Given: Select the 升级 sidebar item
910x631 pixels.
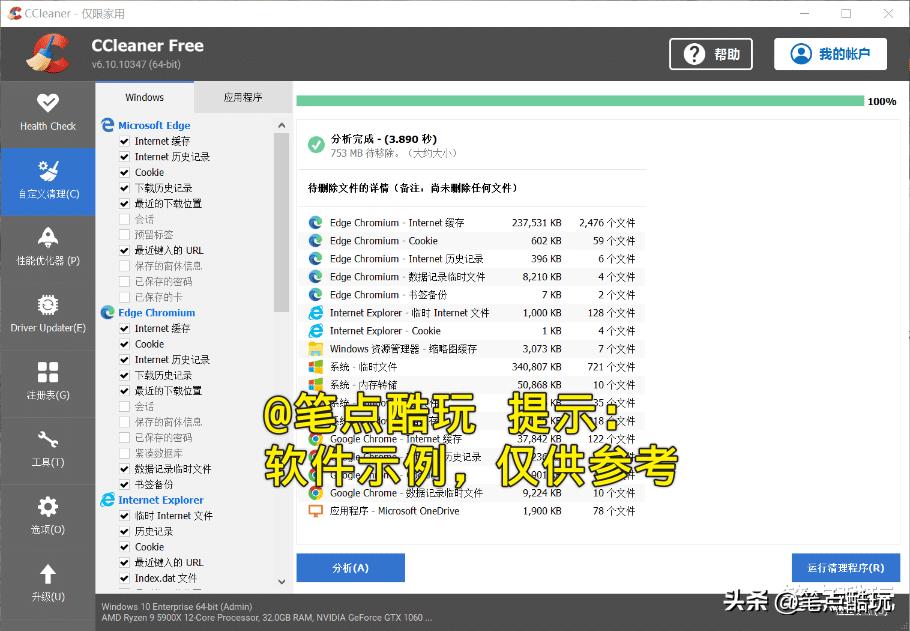Looking at the screenshot, I should click(47, 582).
